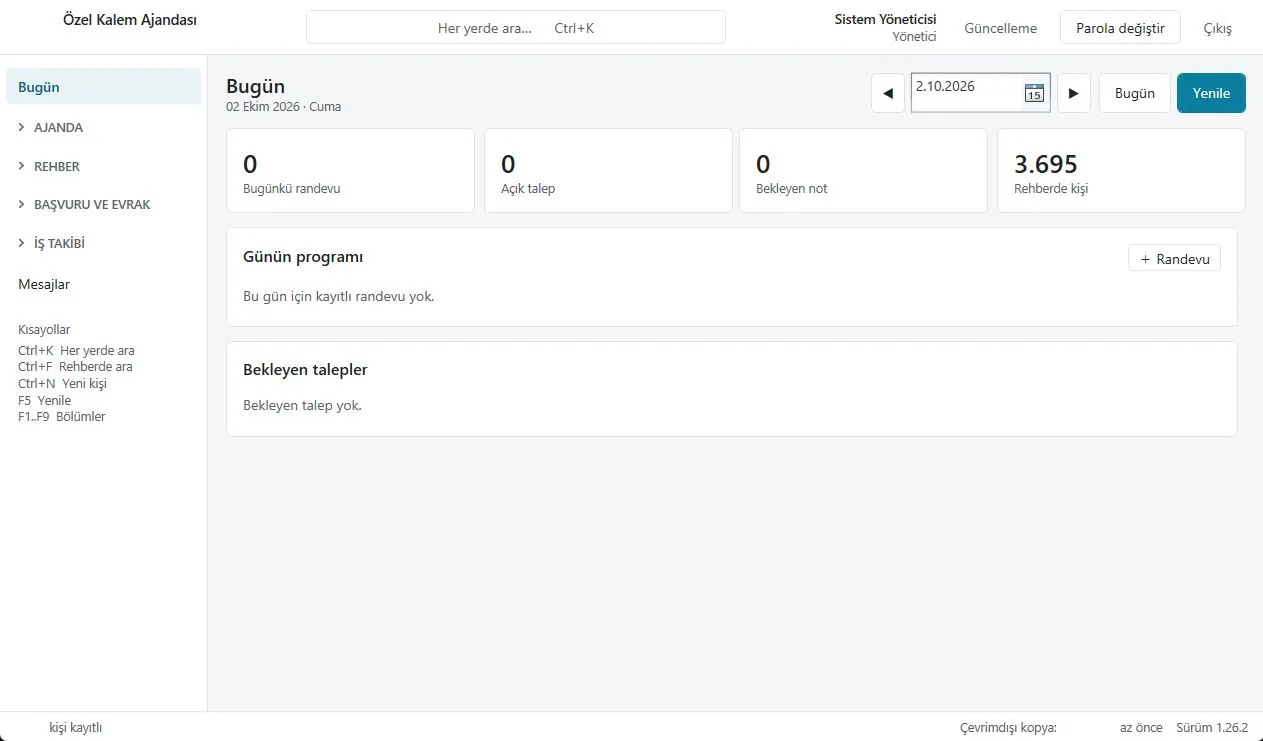The width and height of the screenshot is (1263, 741).
Task: Add appointment with + Randevu button
Action: tap(1174, 259)
